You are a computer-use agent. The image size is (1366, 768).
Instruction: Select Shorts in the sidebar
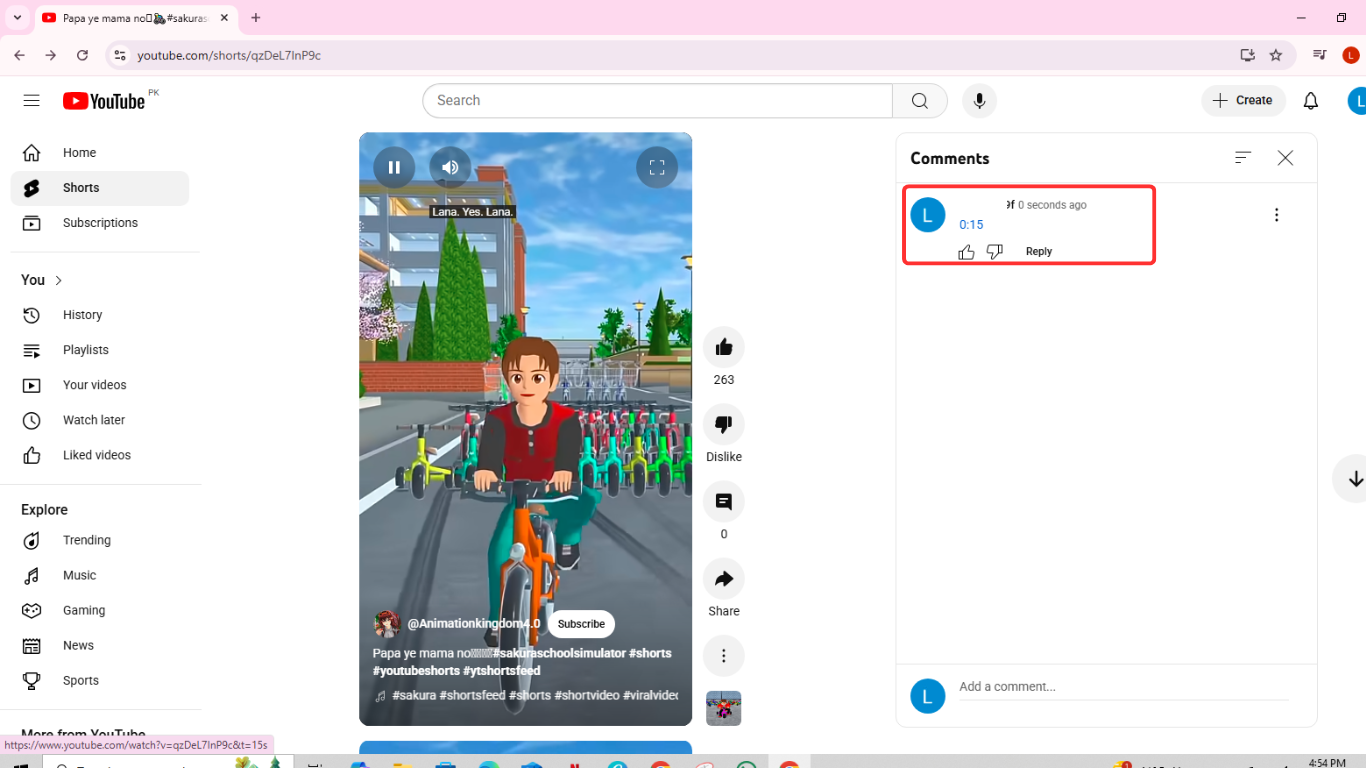(100, 188)
